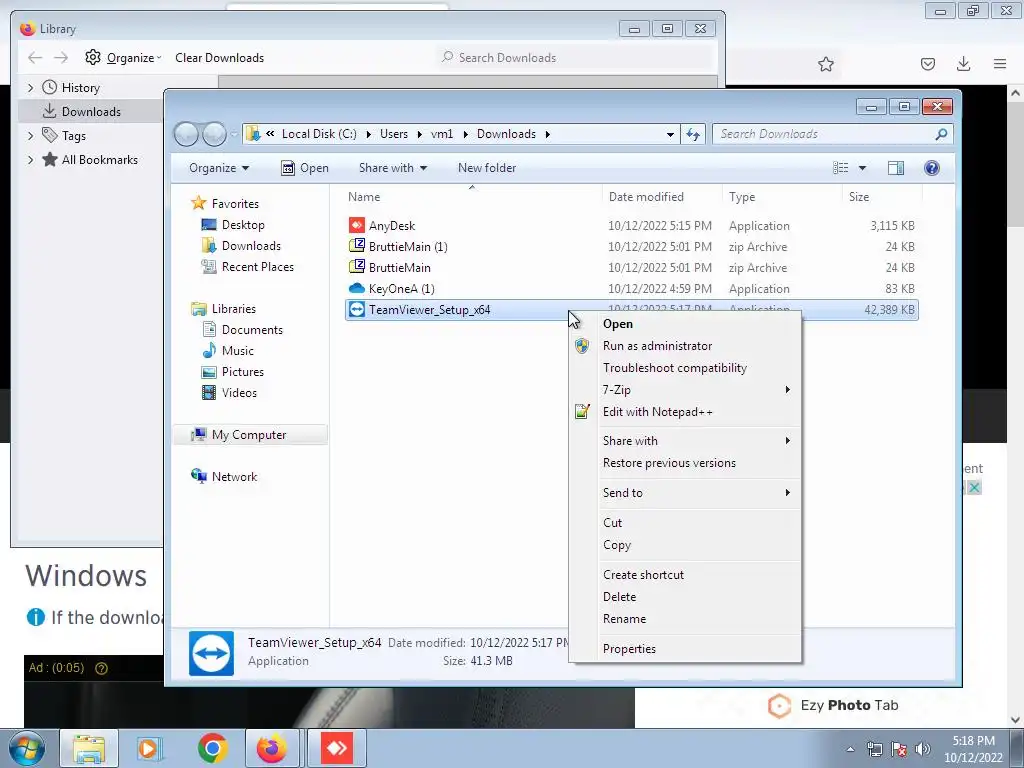This screenshot has height=768, width=1024.
Task: Open Recent Places under Favorites
Action: pos(248,266)
